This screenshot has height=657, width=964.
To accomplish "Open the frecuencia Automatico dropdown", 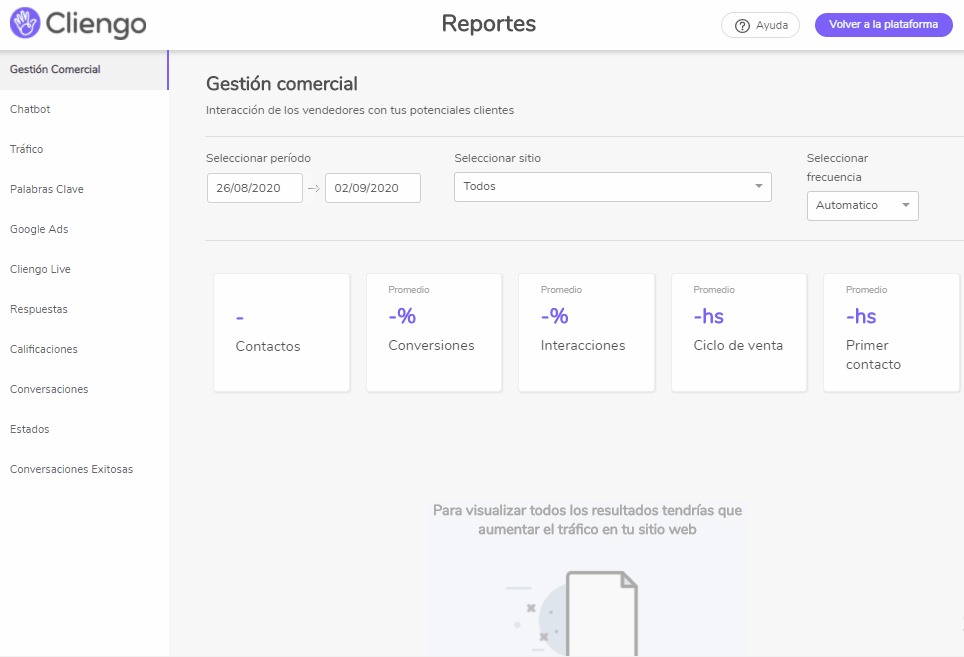I will tap(862, 206).
